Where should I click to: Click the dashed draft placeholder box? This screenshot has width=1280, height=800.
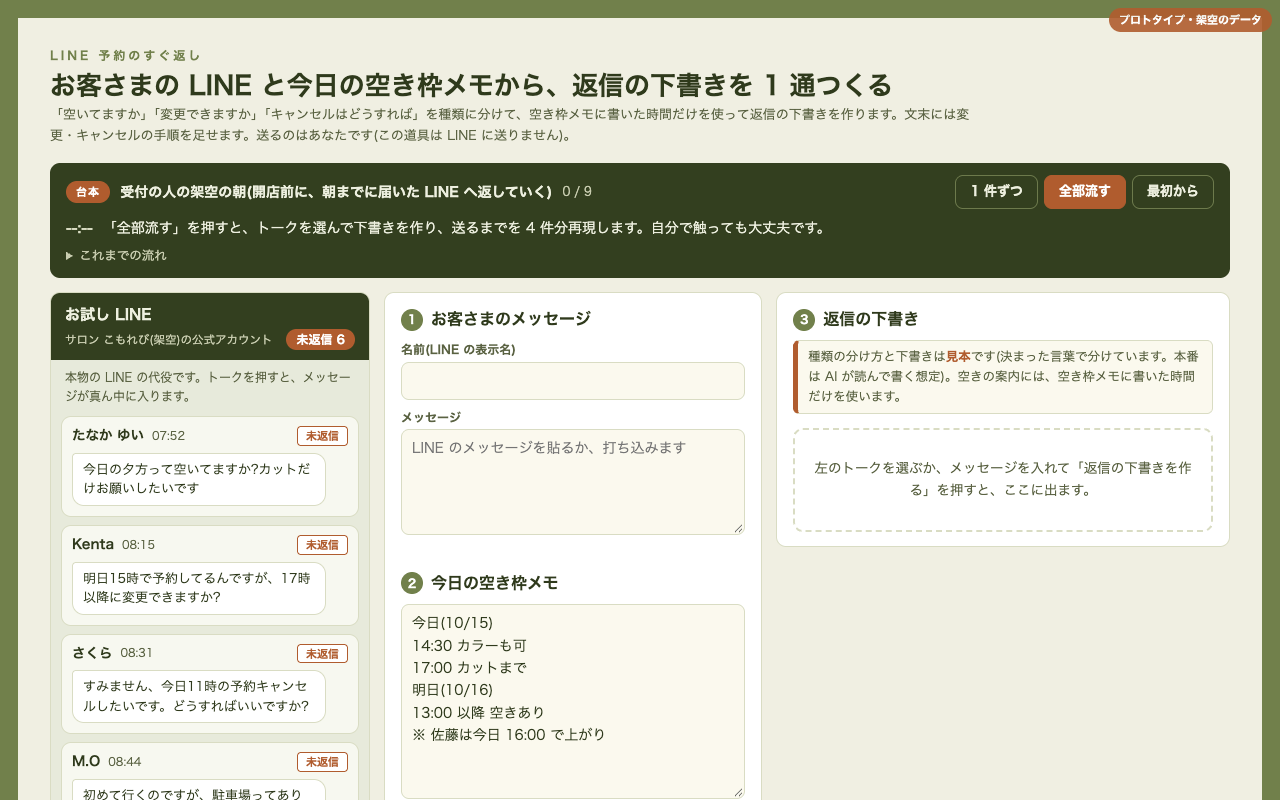(x=1003, y=480)
